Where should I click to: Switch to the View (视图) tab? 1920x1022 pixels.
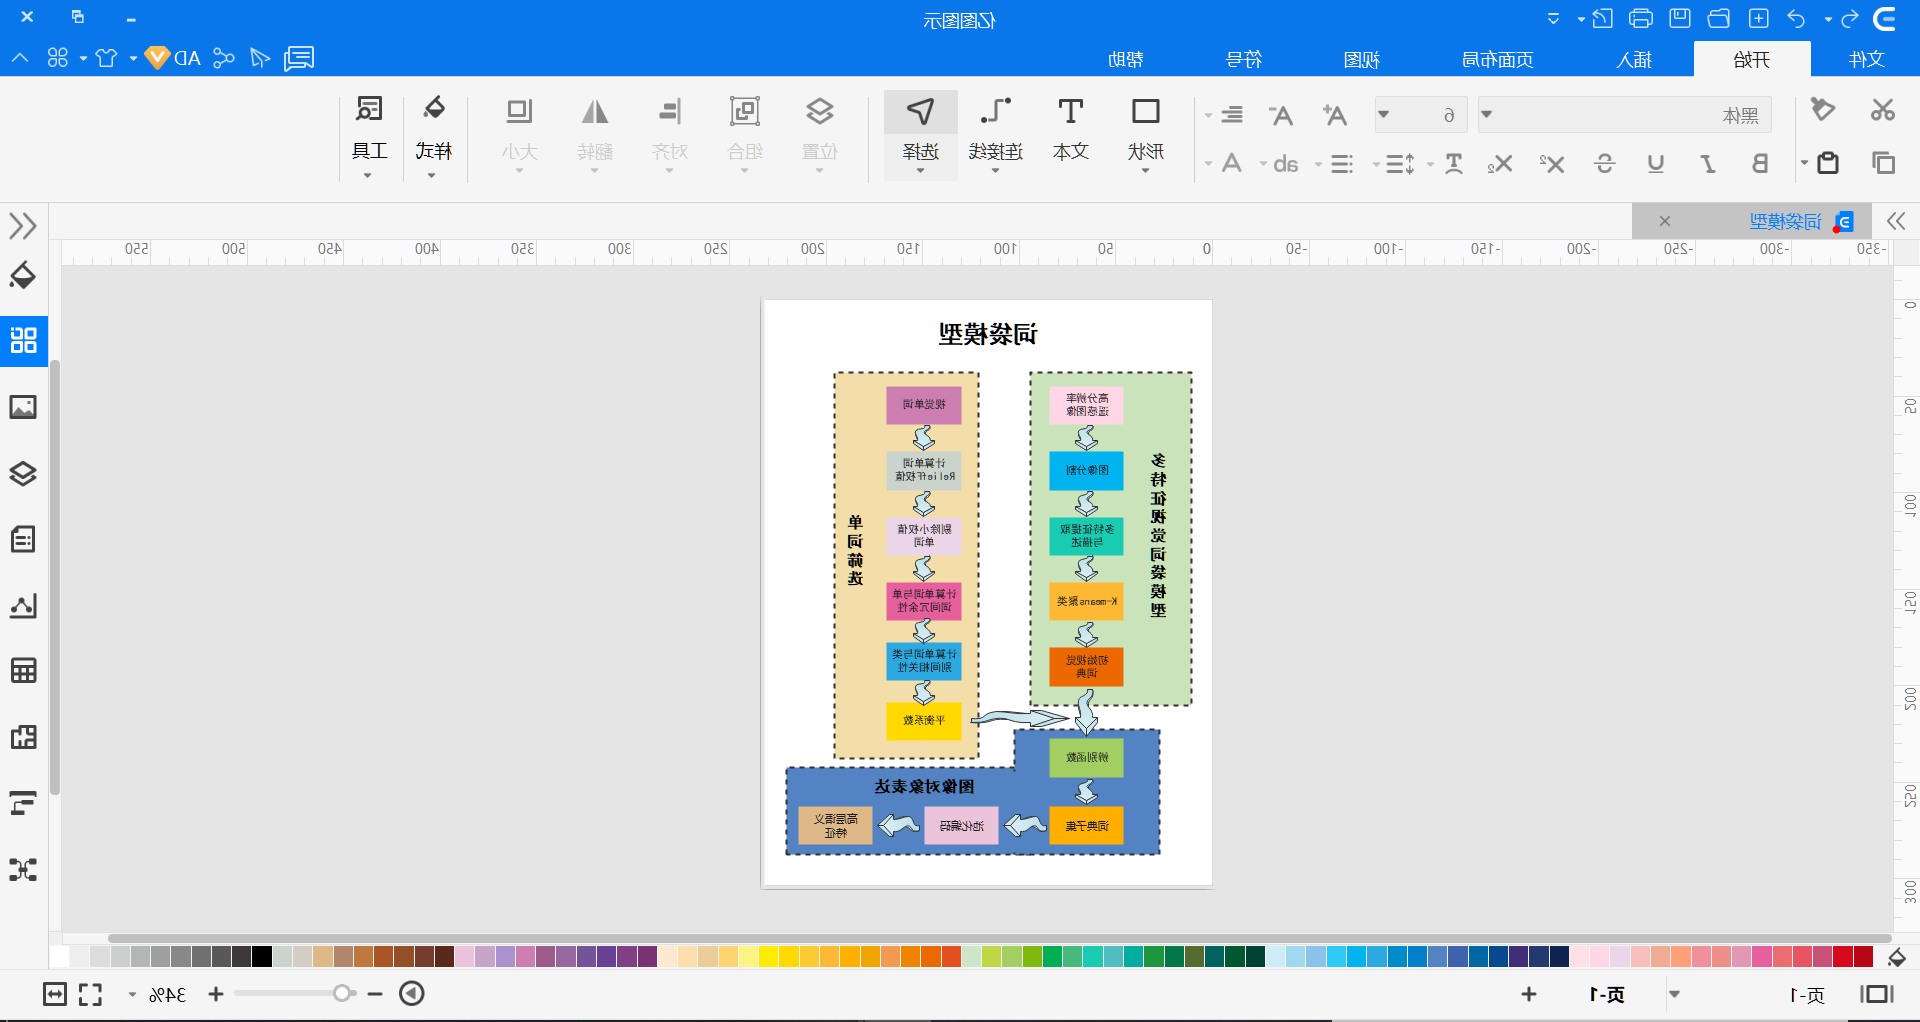pos(1361,59)
